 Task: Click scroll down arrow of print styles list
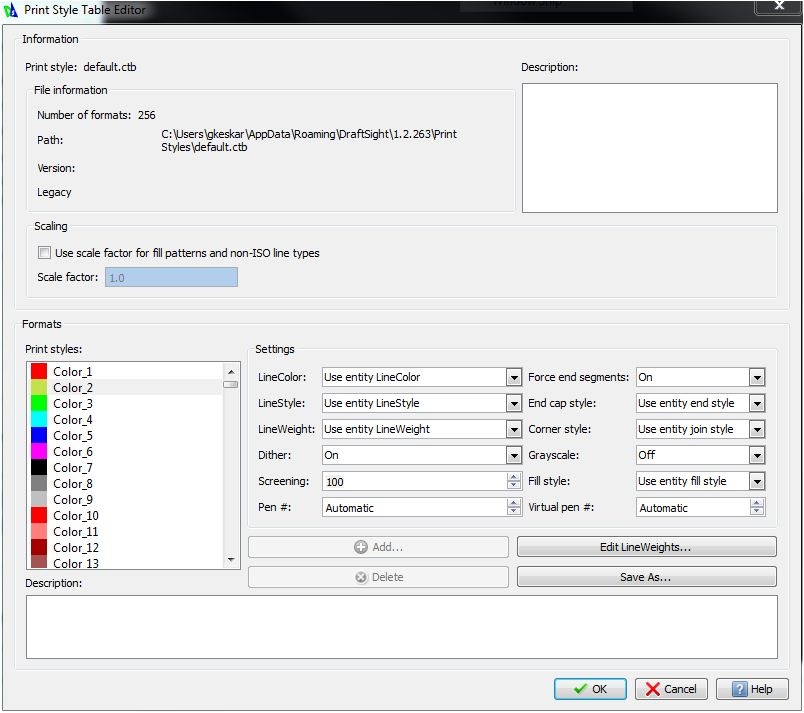pyautogui.click(x=231, y=559)
